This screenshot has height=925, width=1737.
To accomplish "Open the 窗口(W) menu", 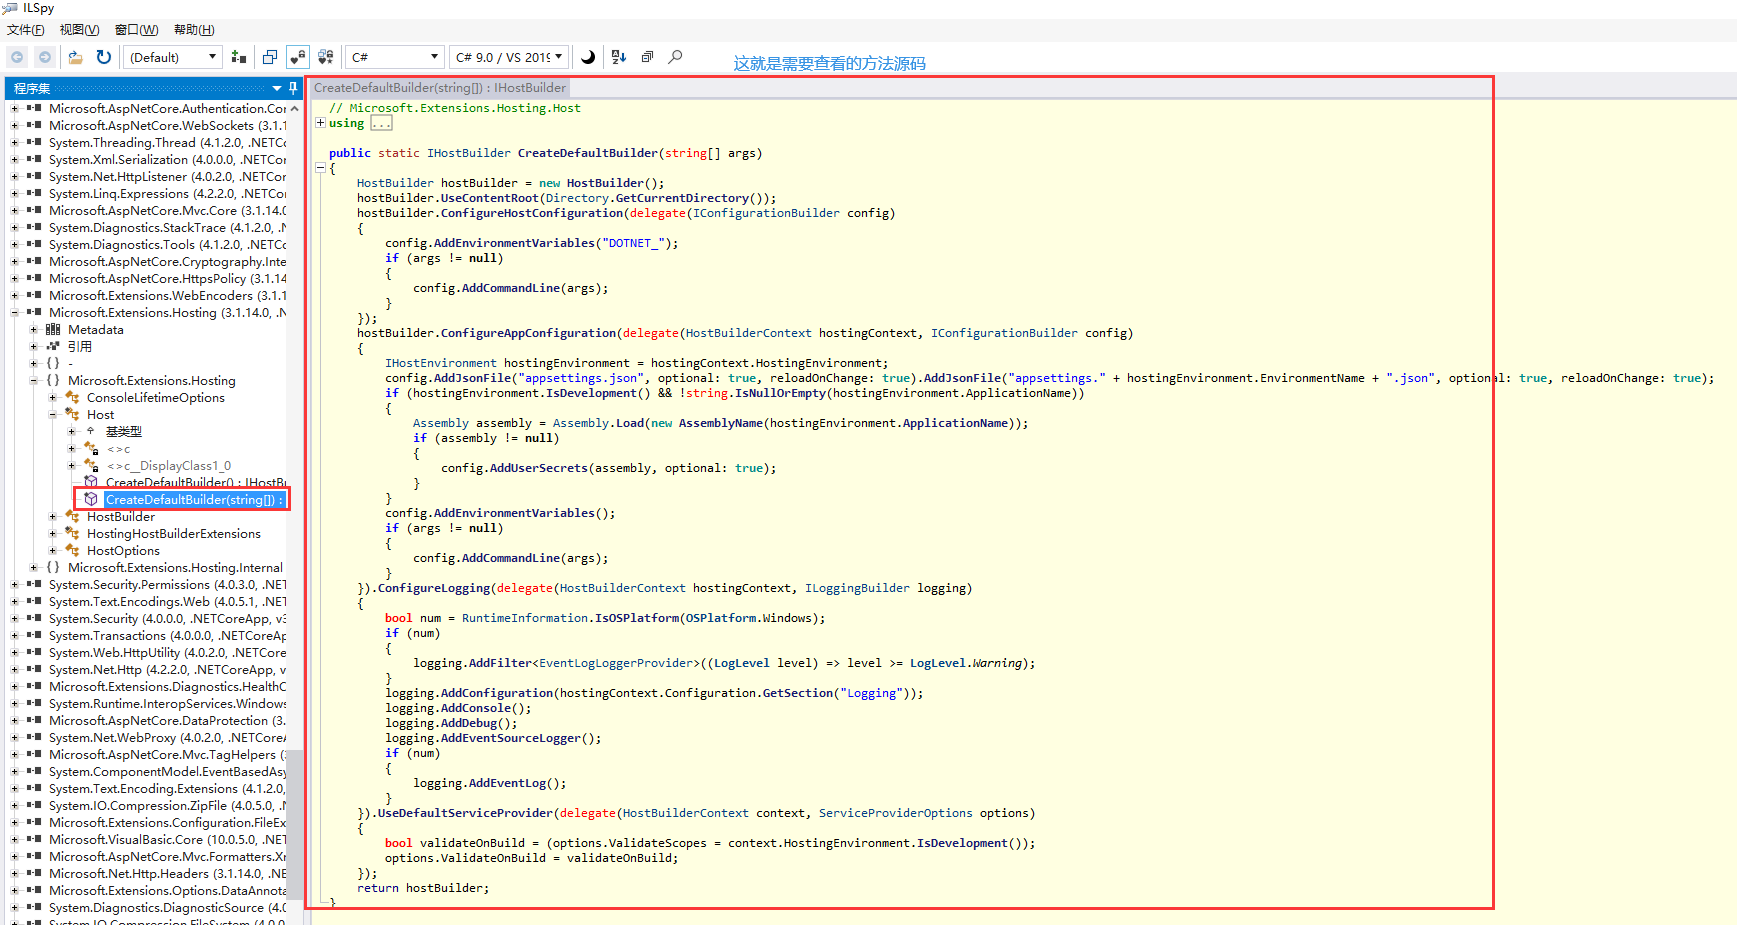I will pos(136,30).
